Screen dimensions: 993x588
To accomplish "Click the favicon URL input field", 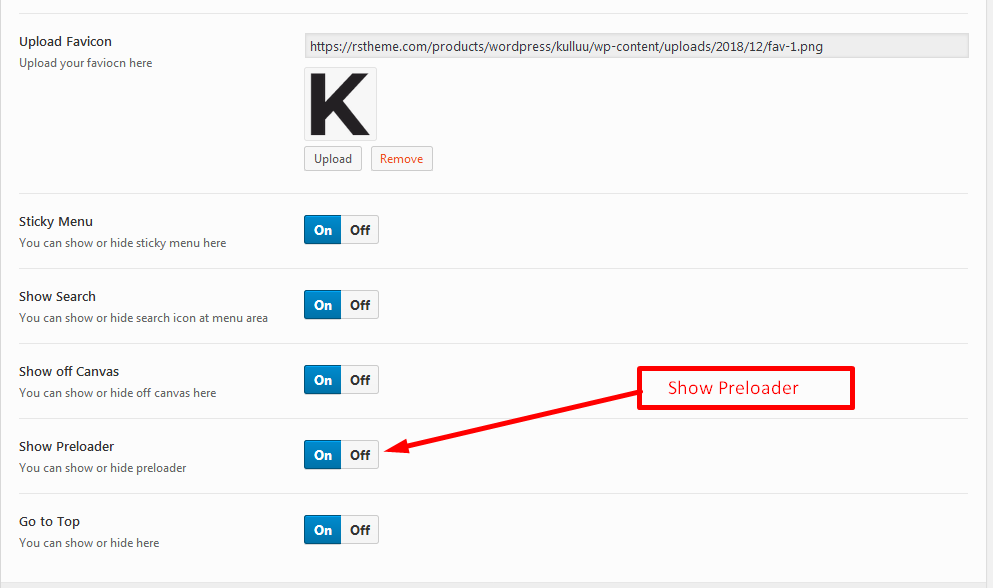I will (x=636, y=46).
